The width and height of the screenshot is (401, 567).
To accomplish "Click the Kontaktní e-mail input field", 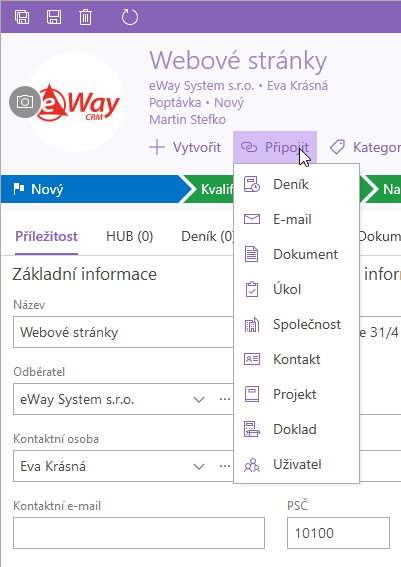I will 139,533.
